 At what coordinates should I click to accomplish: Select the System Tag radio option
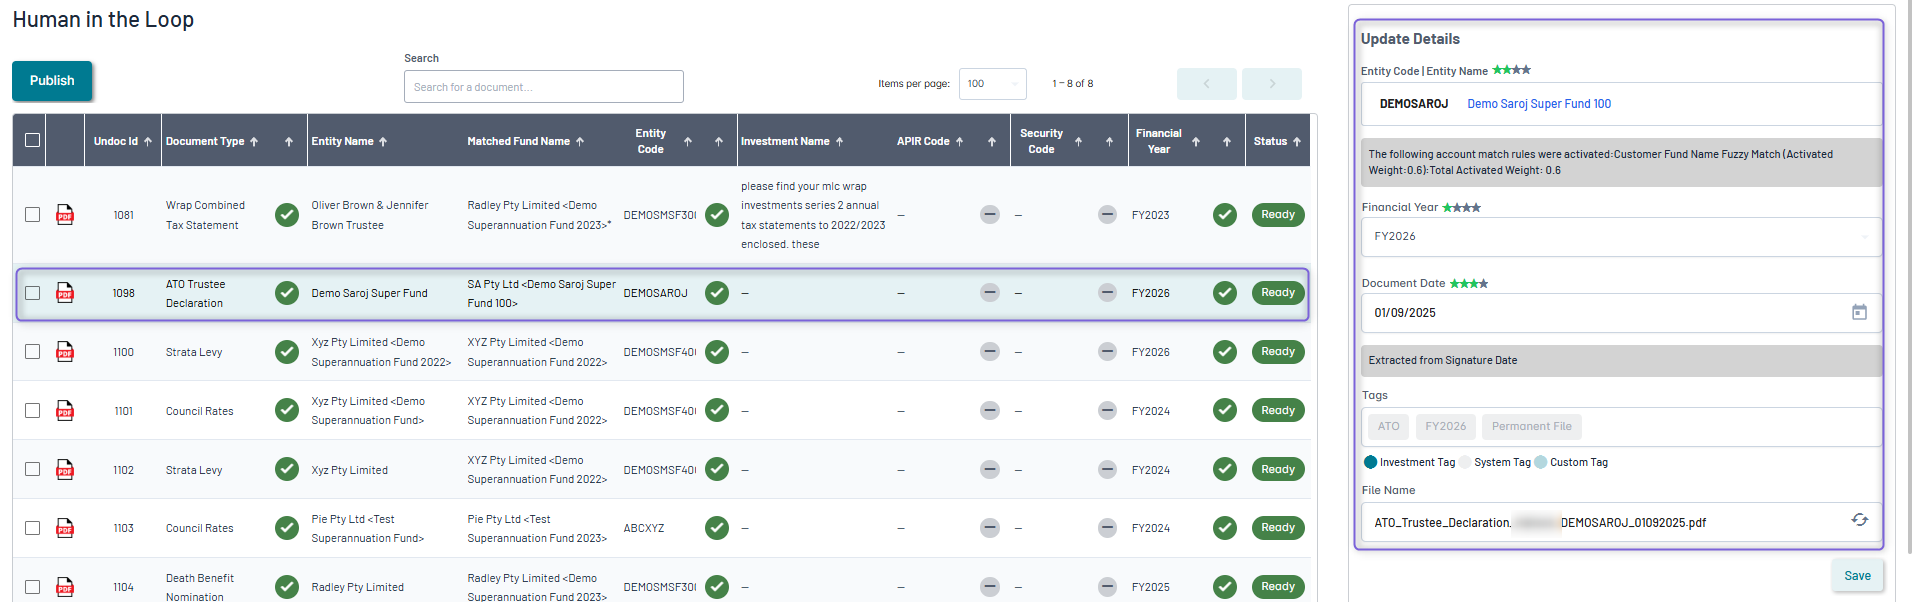[1465, 462]
